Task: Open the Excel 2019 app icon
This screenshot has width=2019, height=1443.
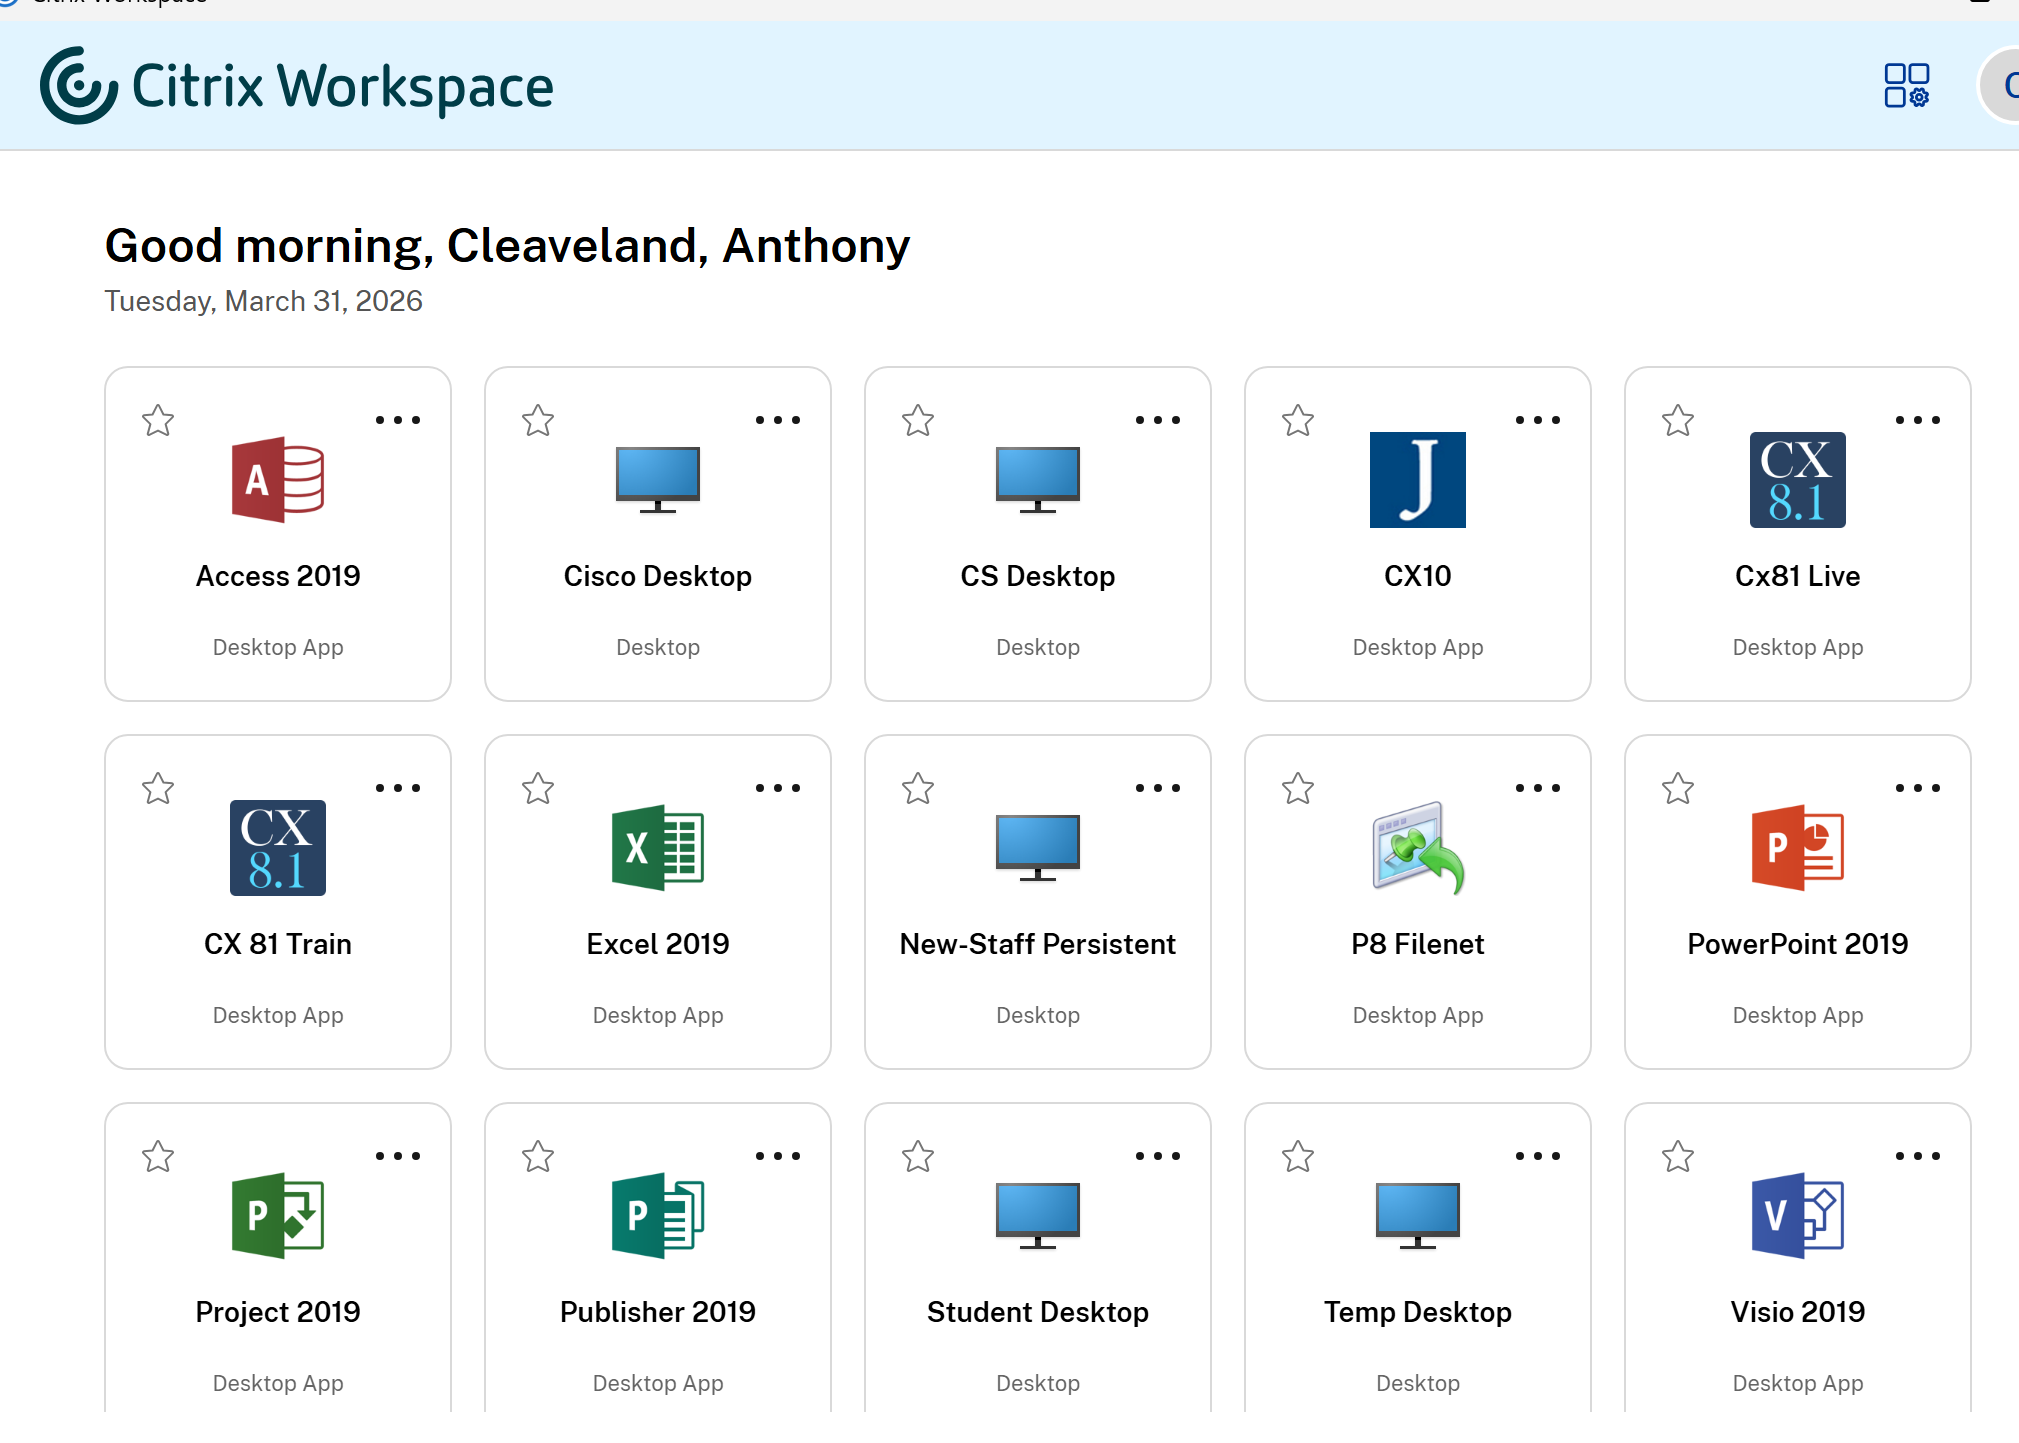Action: pyautogui.click(x=658, y=848)
